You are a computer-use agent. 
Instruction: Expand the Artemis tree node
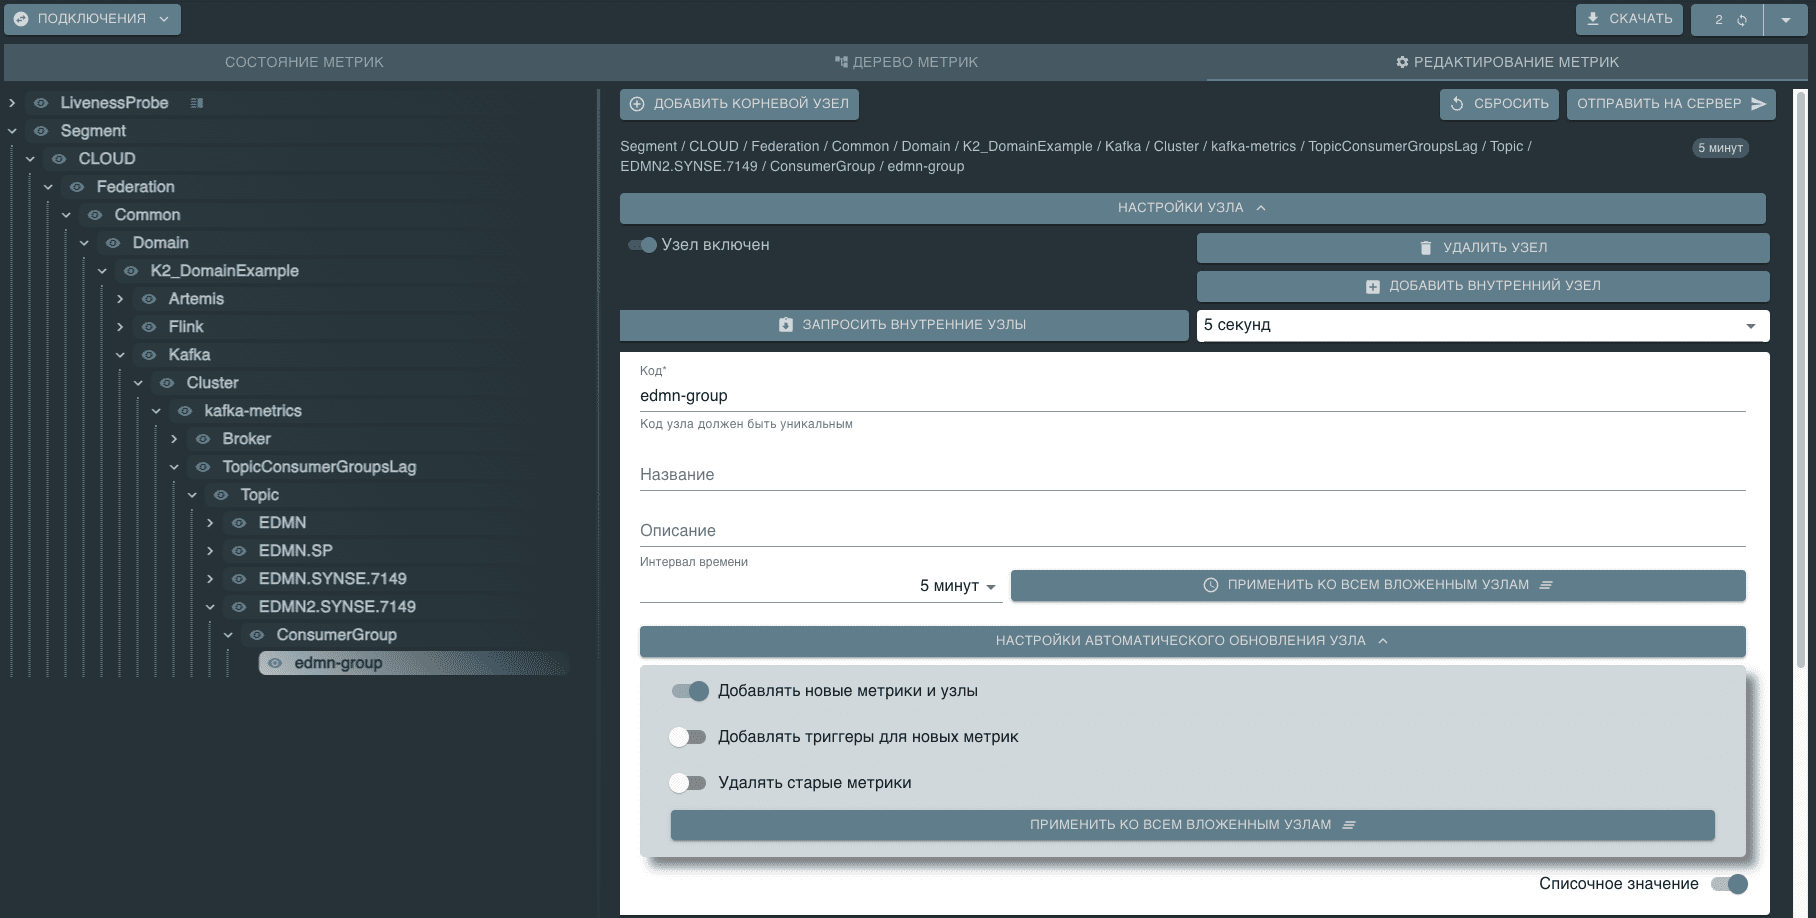pos(120,299)
